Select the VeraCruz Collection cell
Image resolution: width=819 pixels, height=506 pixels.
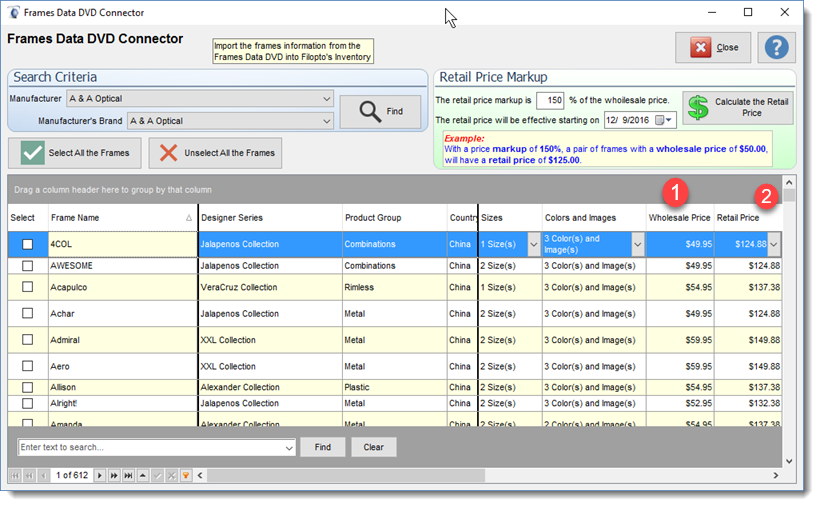[x=270, y=287]
